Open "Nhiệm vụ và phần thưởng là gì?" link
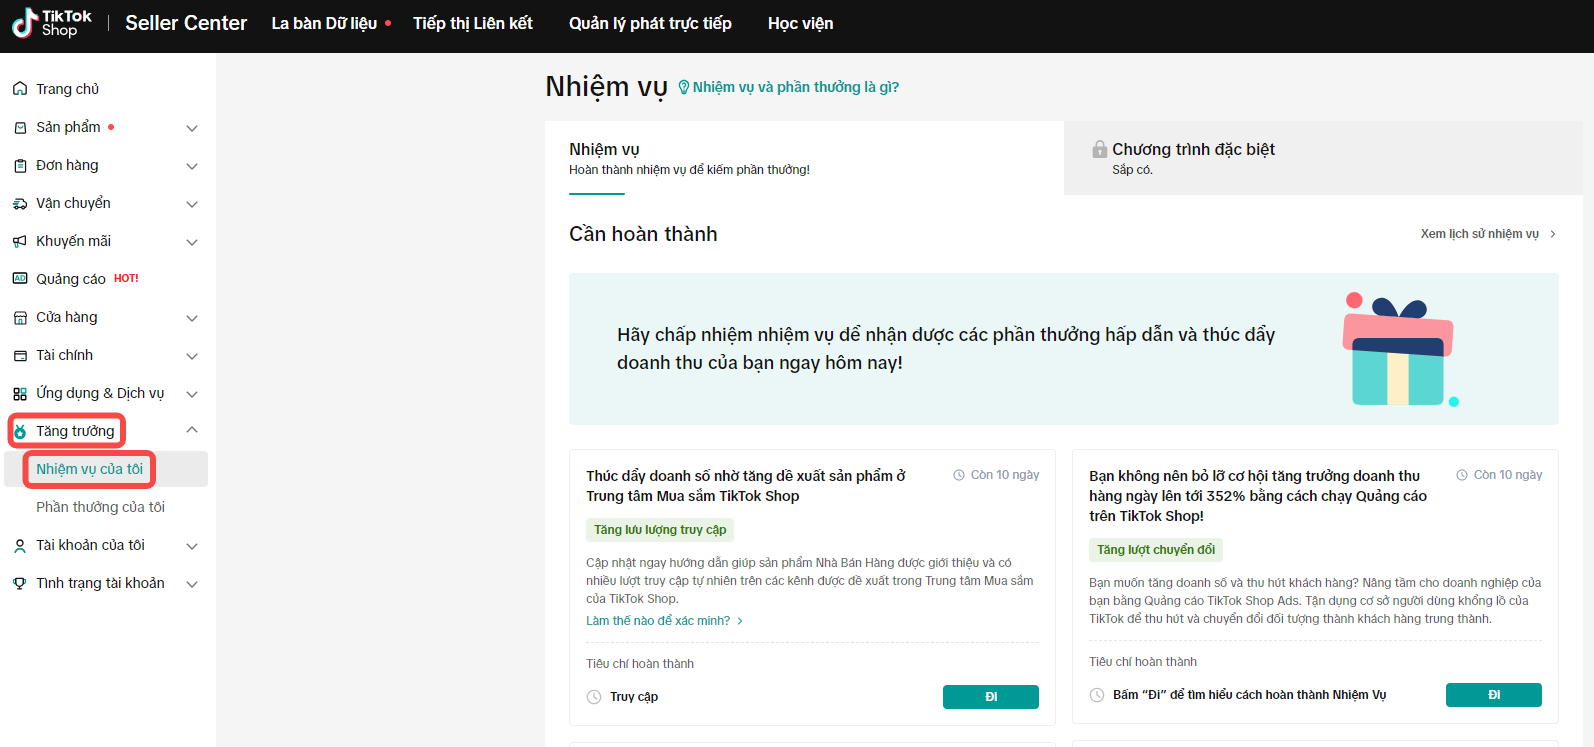This screenshot has width=1594, height=747. [x=796, y=87]
